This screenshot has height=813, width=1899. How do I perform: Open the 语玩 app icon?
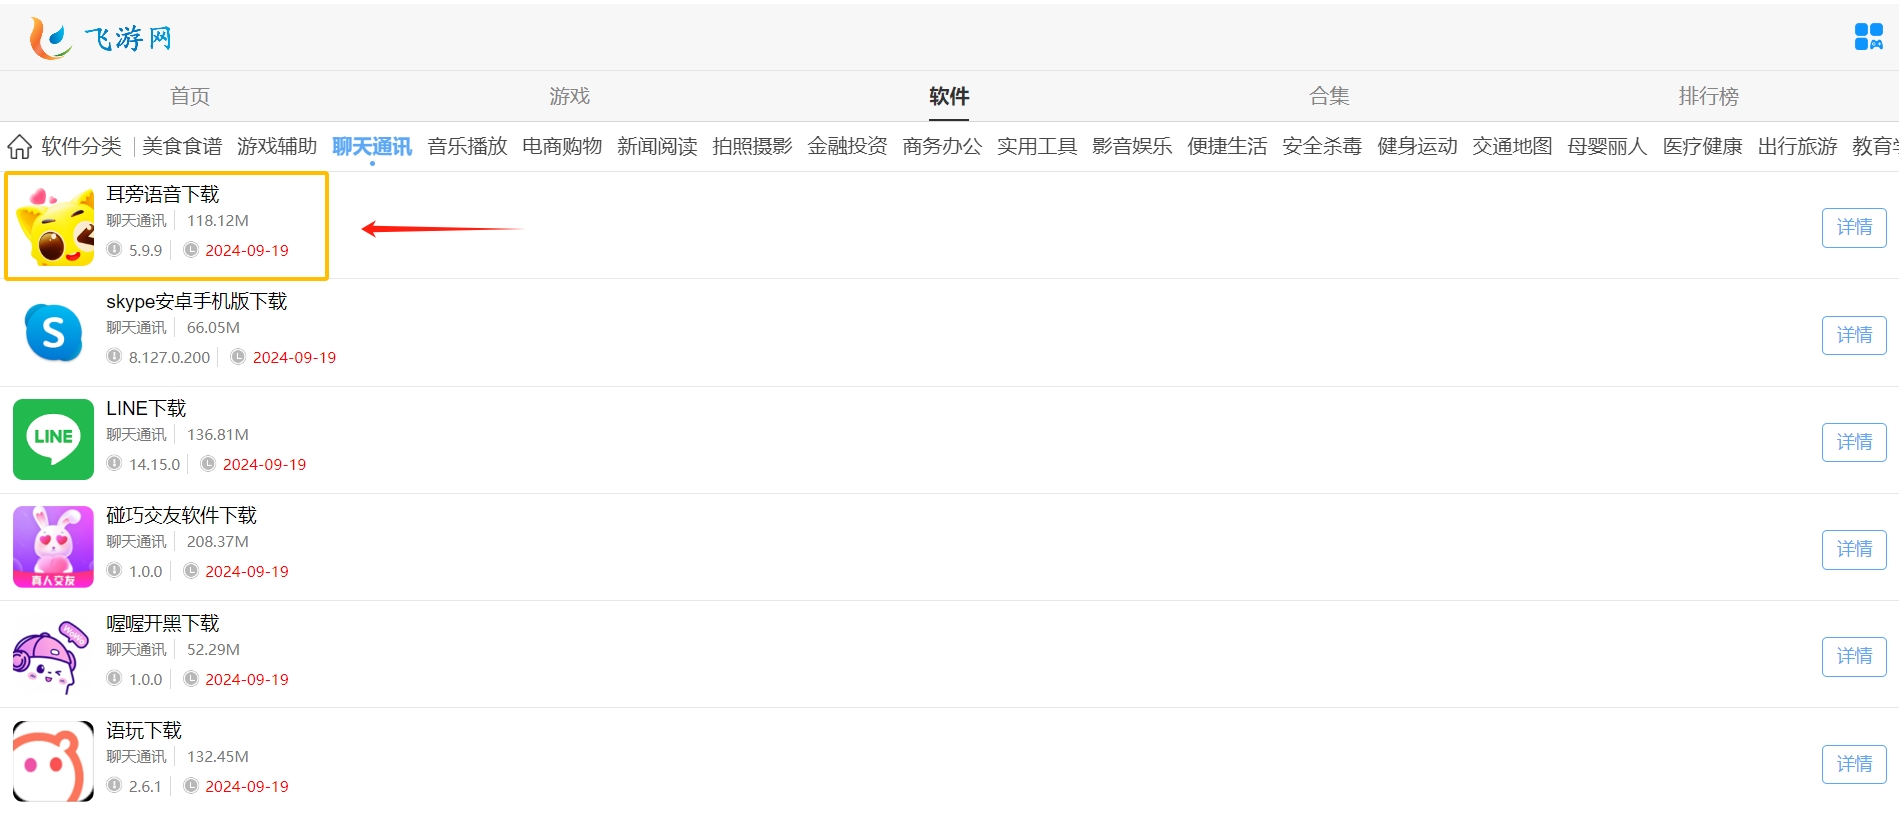pos(53,761)
